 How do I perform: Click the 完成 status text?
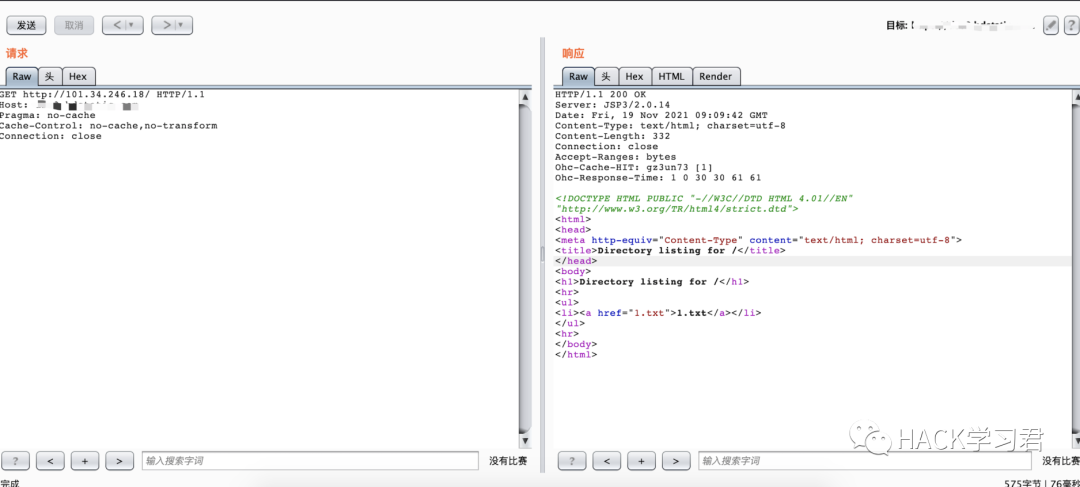point(10,483)
